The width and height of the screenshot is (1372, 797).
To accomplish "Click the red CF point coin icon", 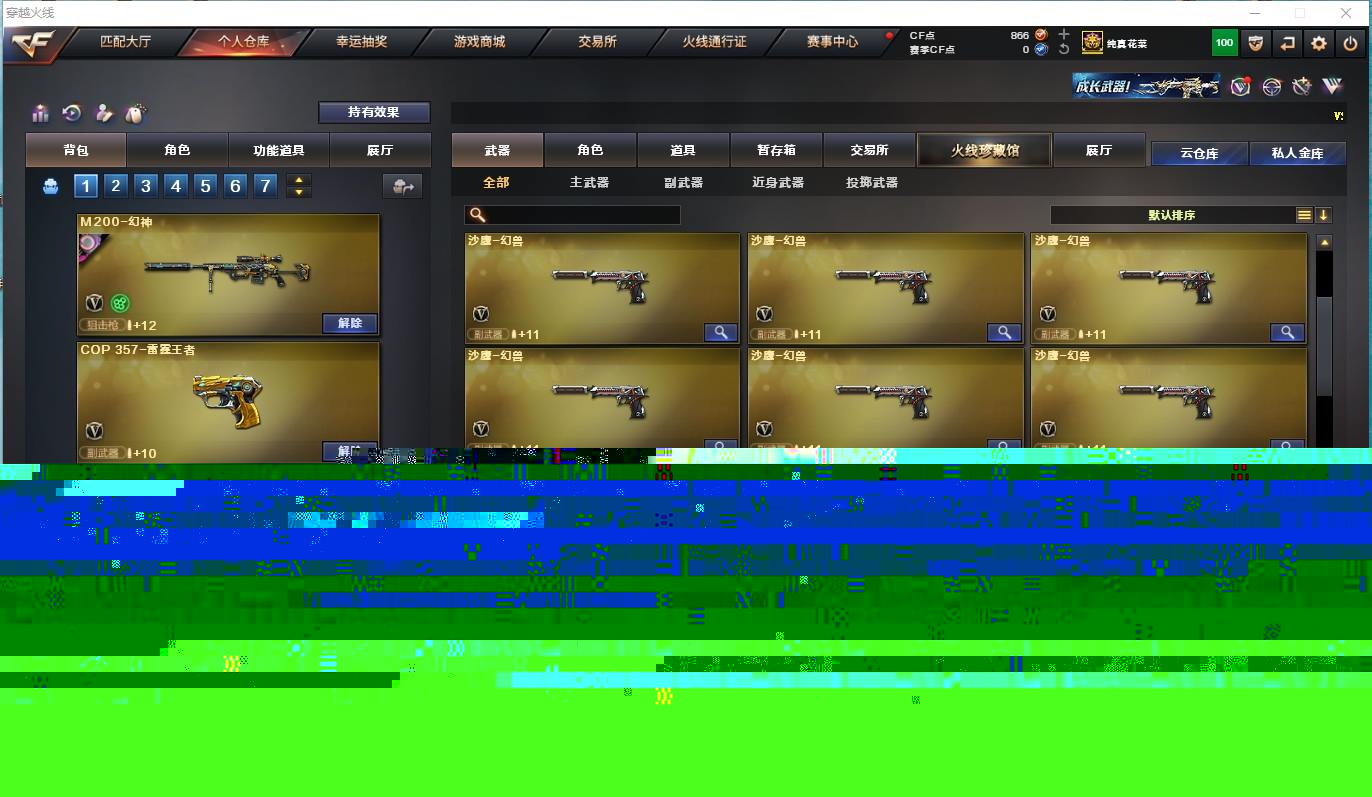I will coord(1041,35).
